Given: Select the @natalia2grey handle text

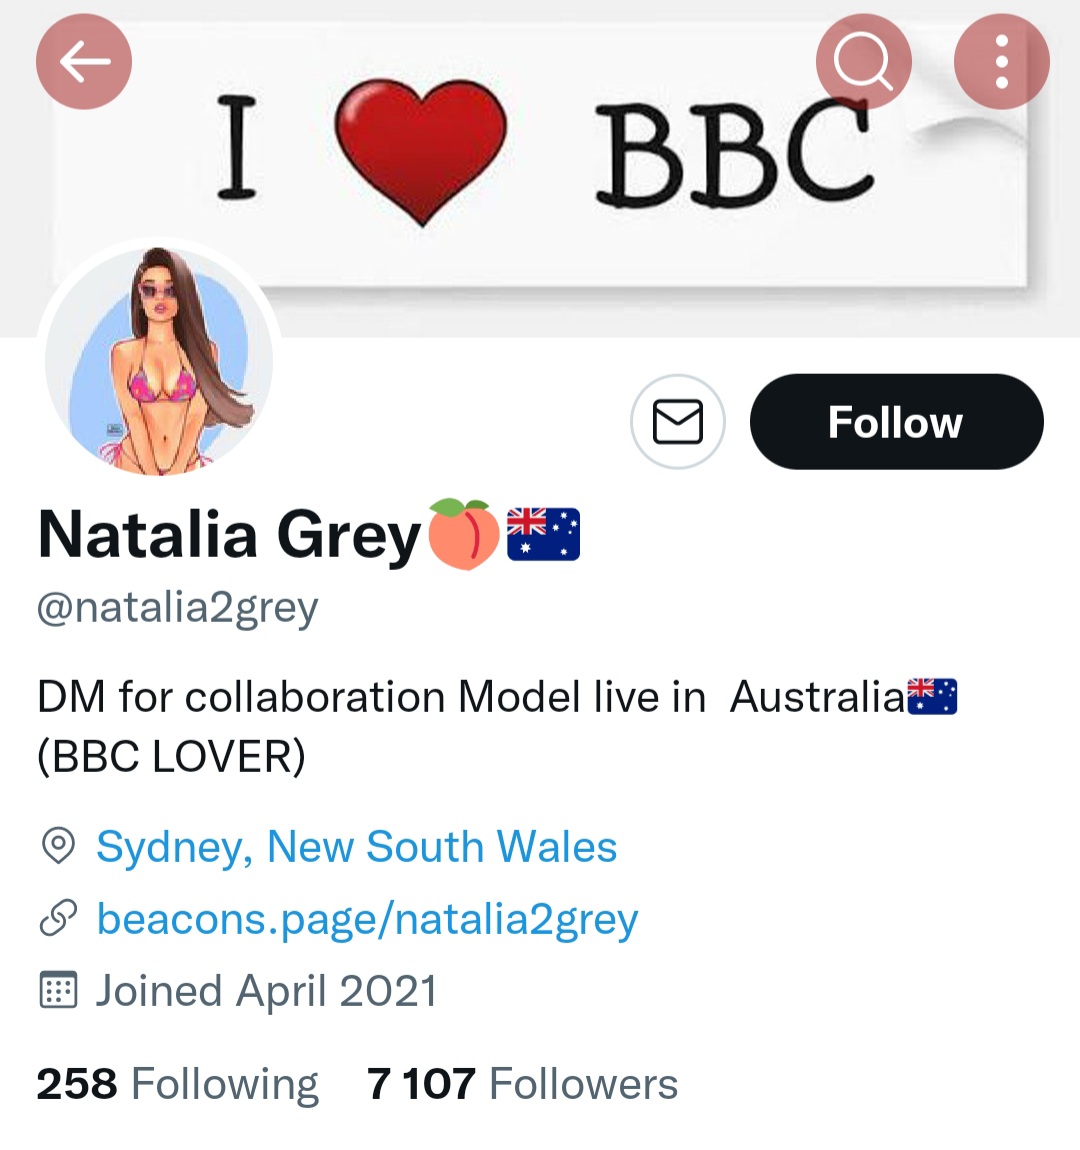Looking at the screenshot, I should click(177, 607).
